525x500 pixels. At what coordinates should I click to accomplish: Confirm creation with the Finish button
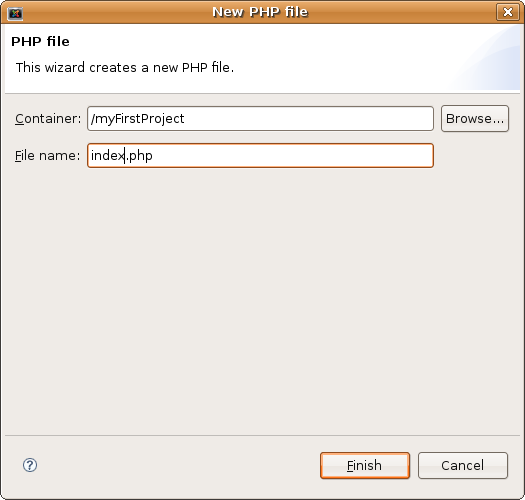click(x=365, y=466)
